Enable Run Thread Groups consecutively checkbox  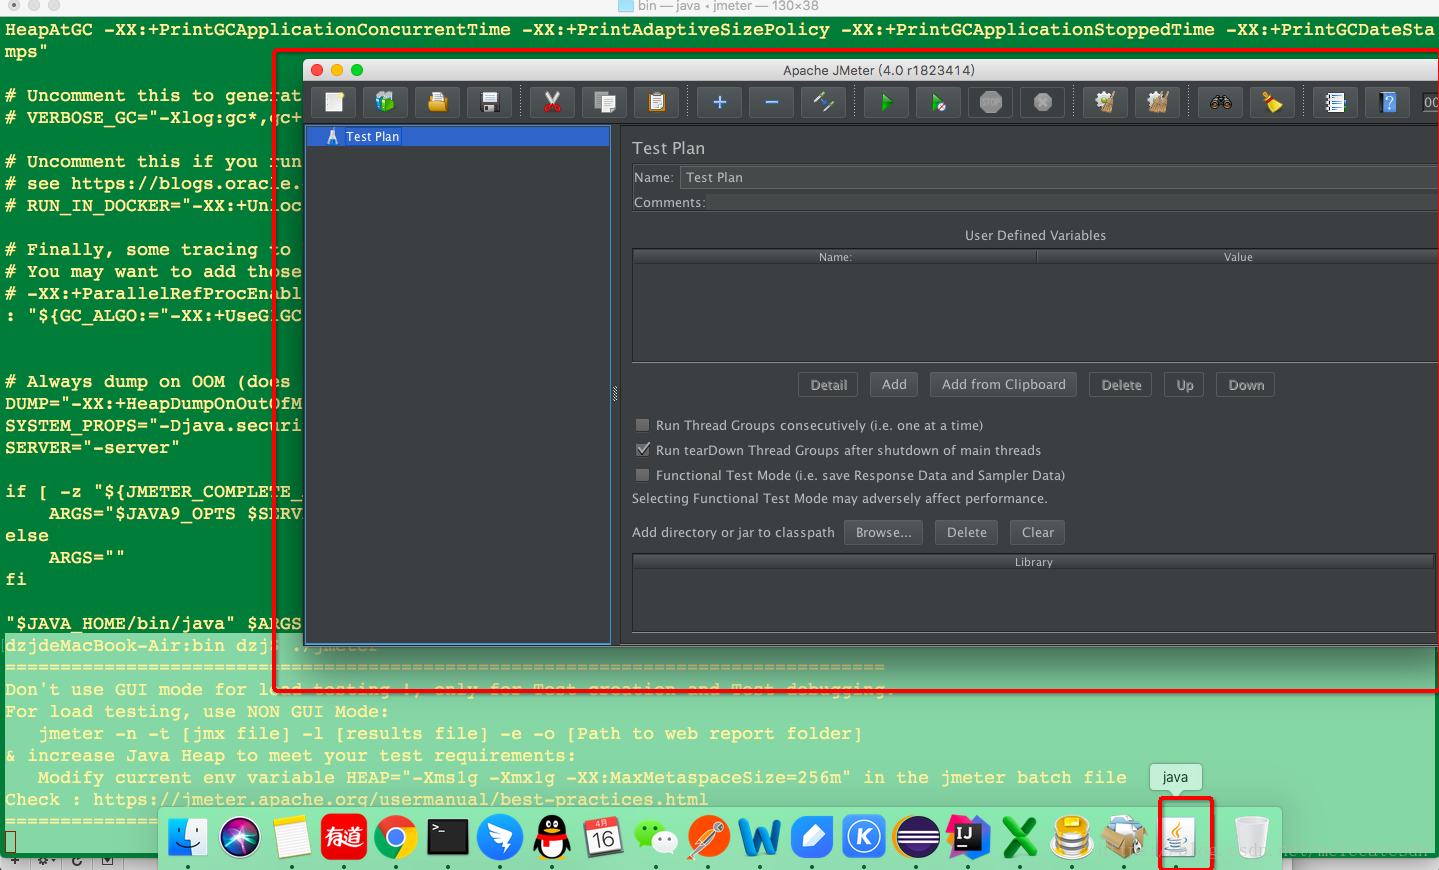(643, 425)
